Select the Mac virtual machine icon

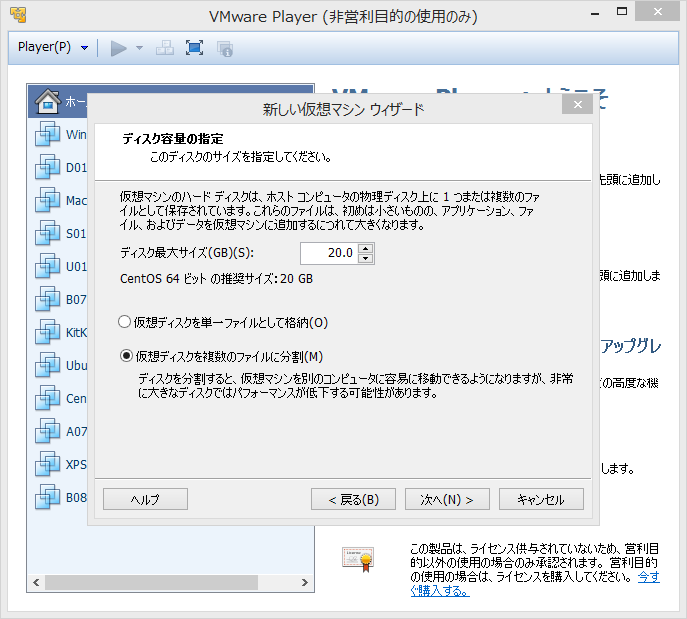47,200
